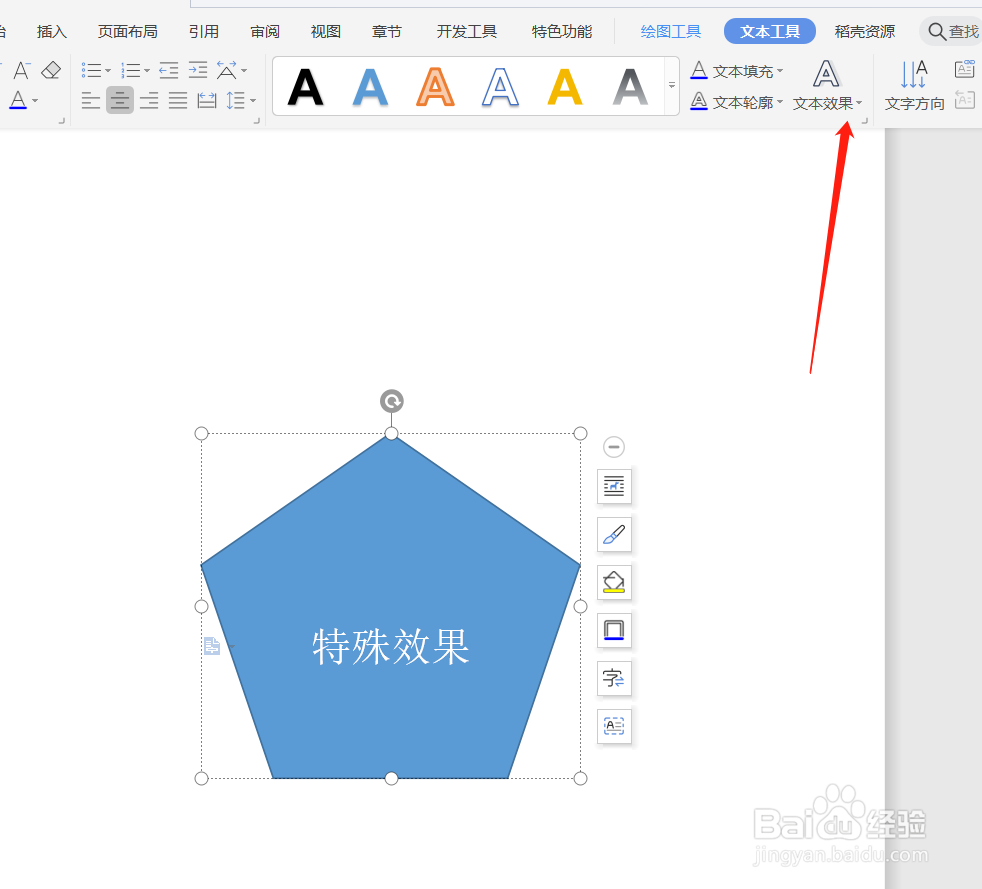Toggle center alignment for paragraph
982x889 pixels.
119,100
